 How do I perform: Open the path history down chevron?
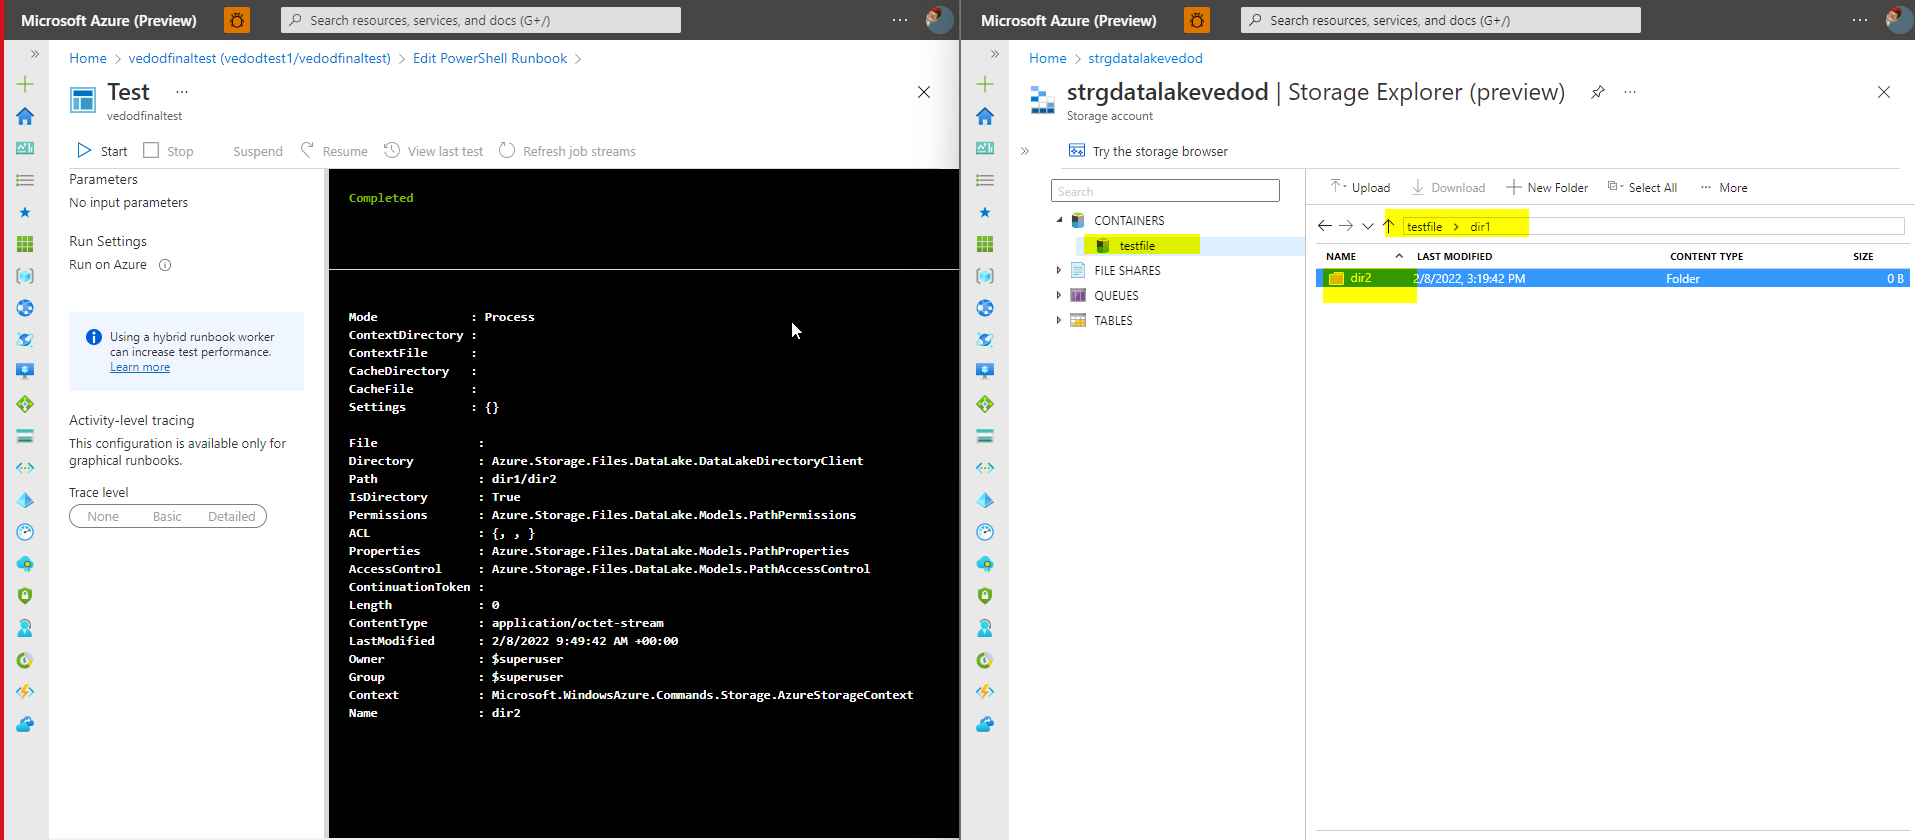(1368, 226)
